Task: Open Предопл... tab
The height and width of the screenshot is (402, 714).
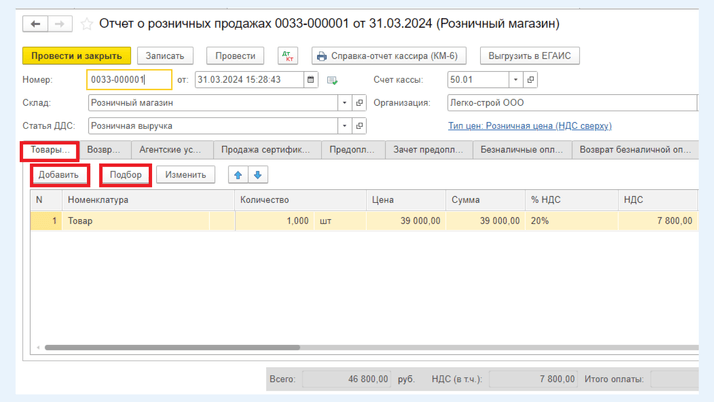Action: [352, 150]
